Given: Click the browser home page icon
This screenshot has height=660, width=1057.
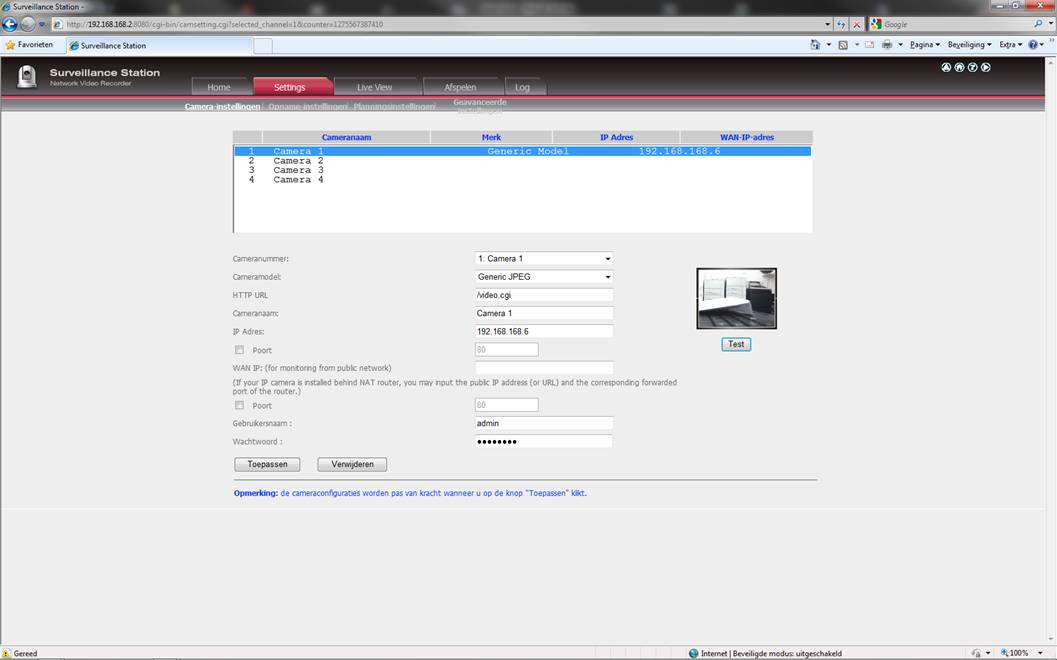Looking at the screenshot, I should tap(815, 44).
